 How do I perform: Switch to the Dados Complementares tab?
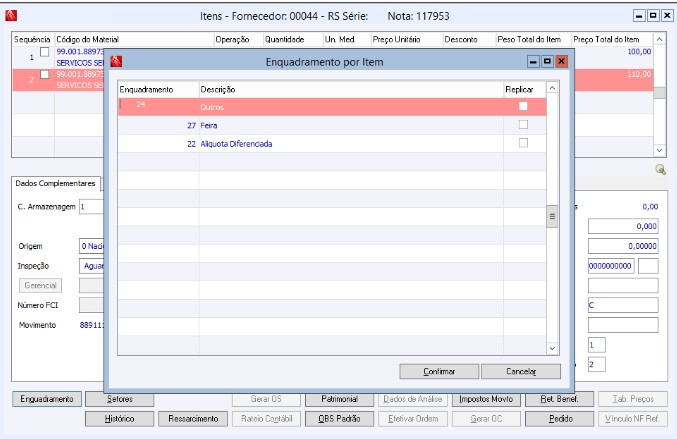click(55, 183)
